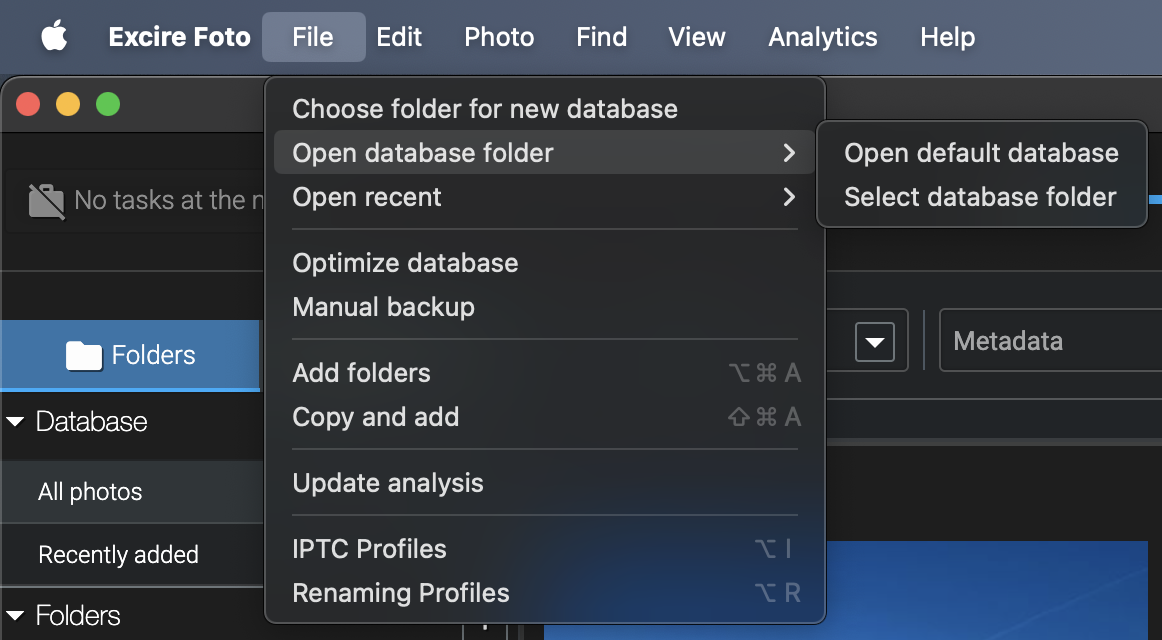The height and width of the screenshot is (640, 1162).
Task: Open the dropdown arrow beside Metadata
Action: [874, 341]
